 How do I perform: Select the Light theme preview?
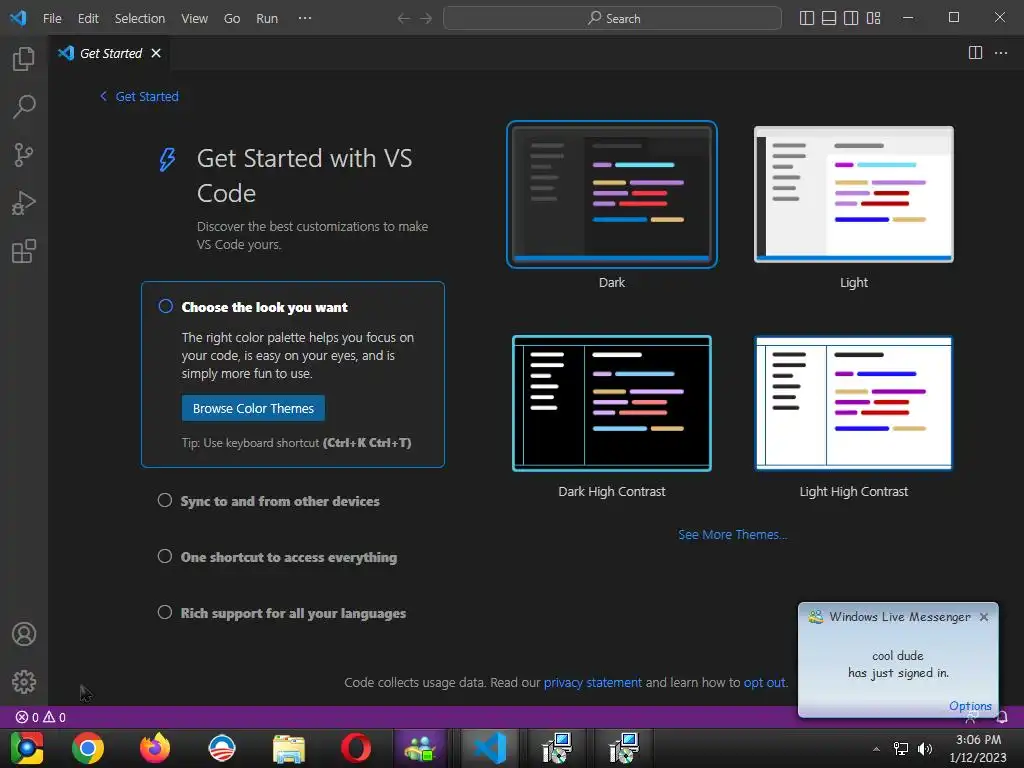pyautogui.click(x=854, y=194)
